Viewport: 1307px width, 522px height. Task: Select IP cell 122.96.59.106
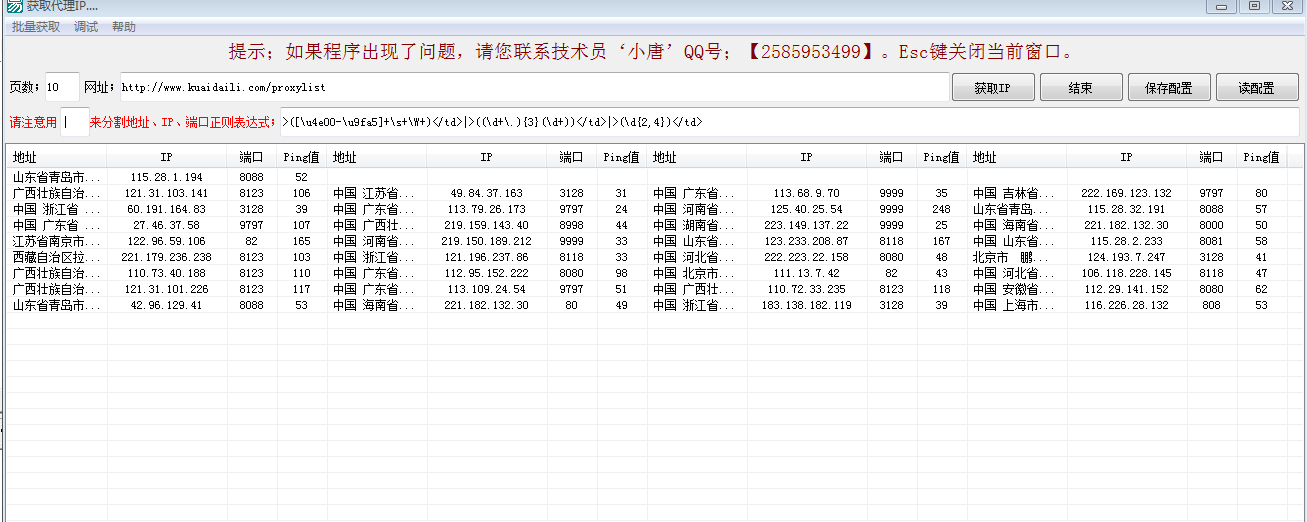point(166,241)
